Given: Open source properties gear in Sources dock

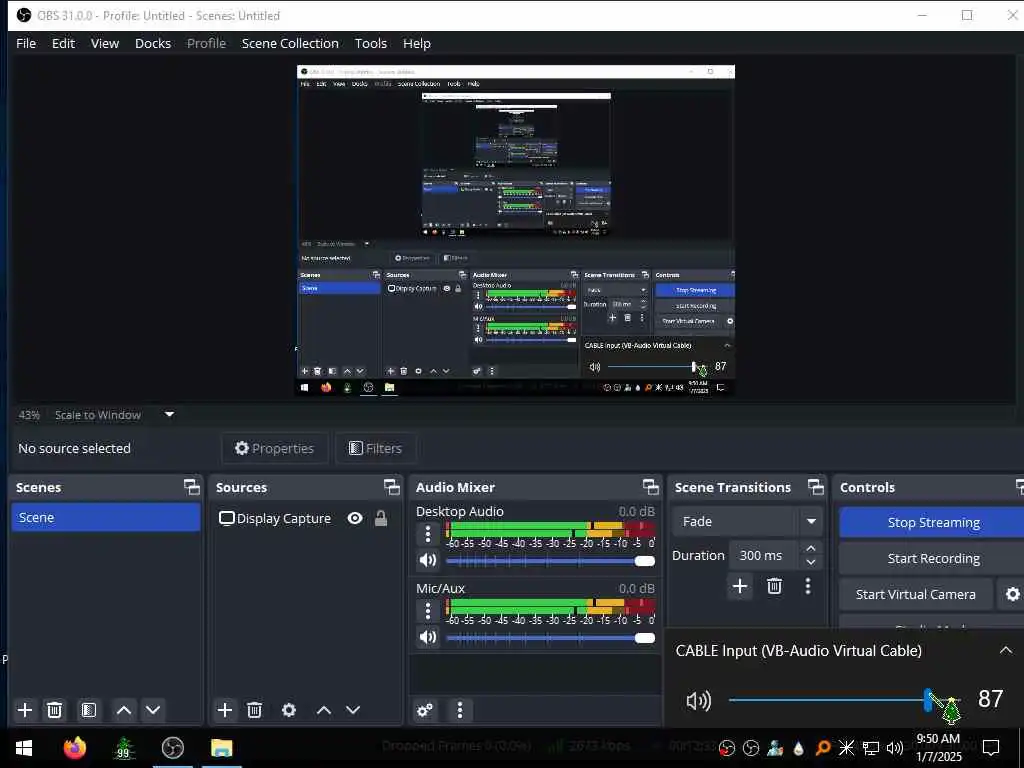Looking at the screenshot, I should [x=289, y=710].
